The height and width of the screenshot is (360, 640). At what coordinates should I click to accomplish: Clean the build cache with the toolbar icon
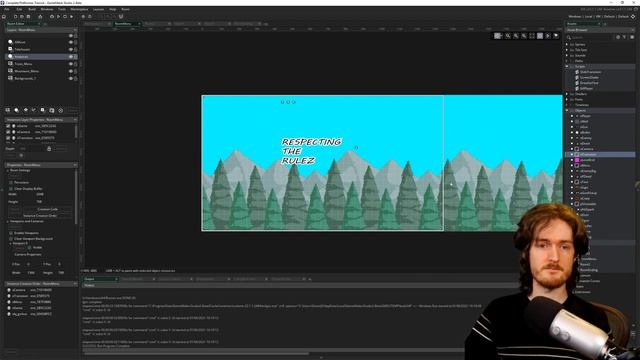71,17
